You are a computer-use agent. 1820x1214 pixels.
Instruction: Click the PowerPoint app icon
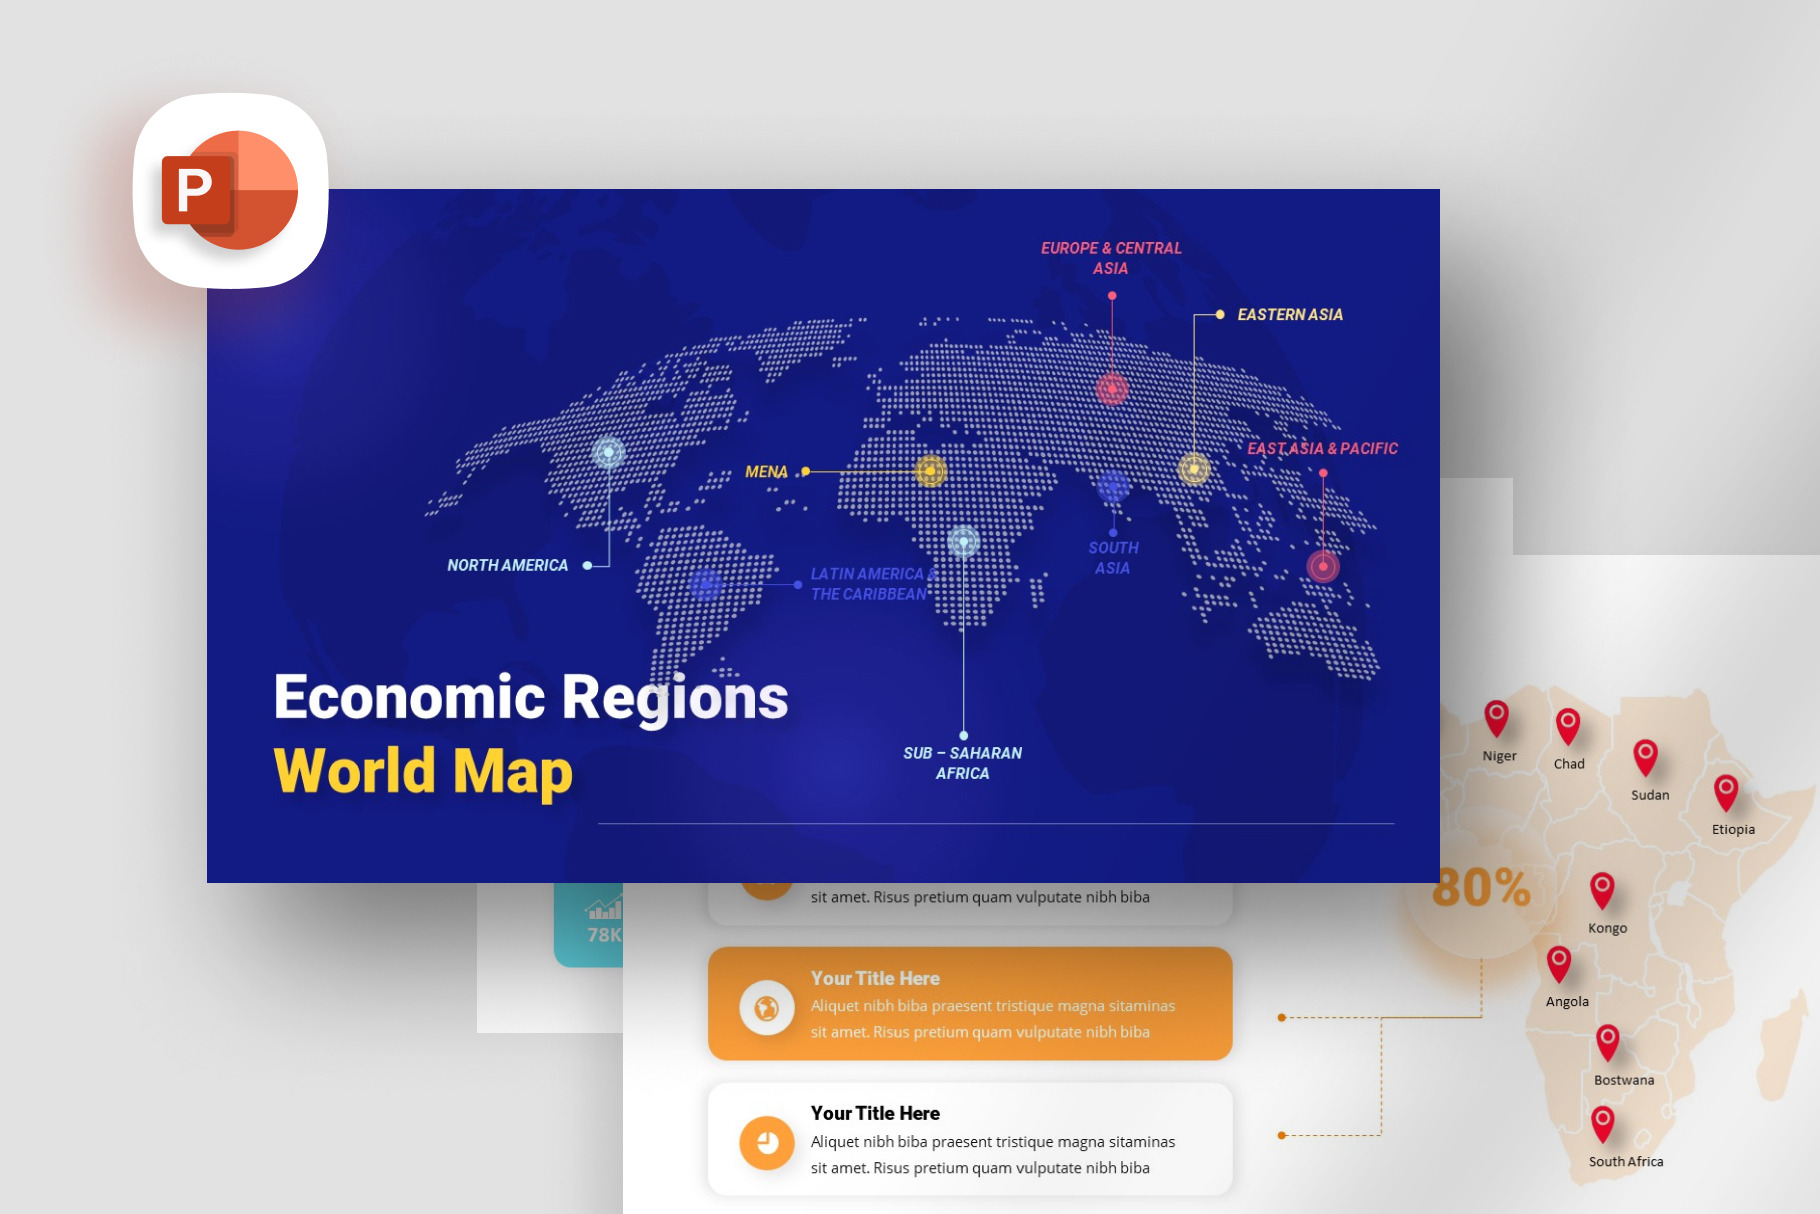click(231, 190)
